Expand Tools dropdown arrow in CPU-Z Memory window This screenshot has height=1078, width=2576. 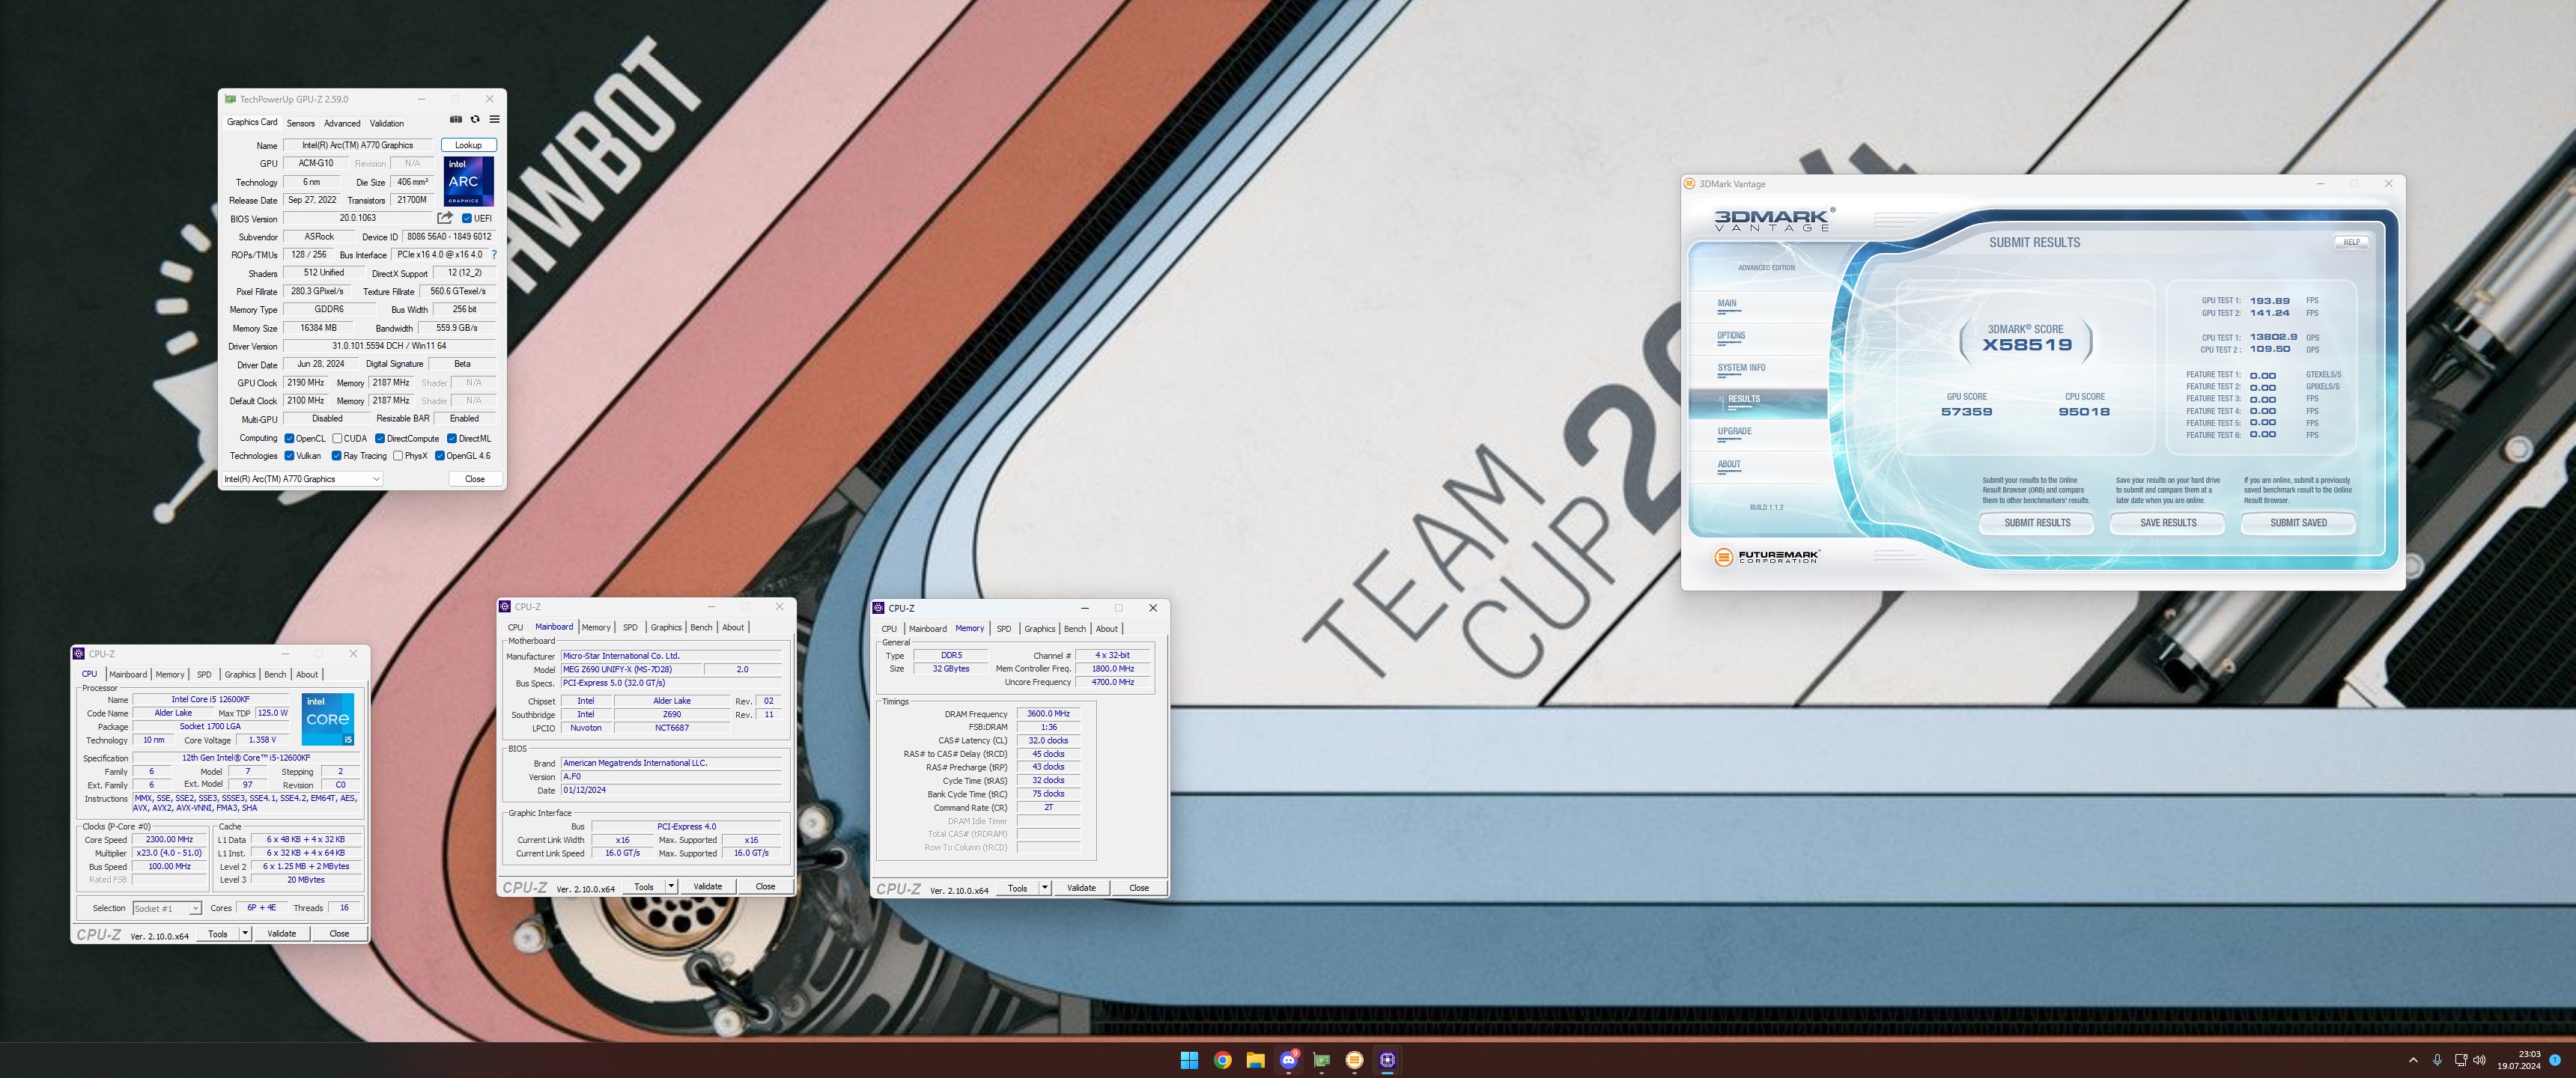click(1045, 888)
